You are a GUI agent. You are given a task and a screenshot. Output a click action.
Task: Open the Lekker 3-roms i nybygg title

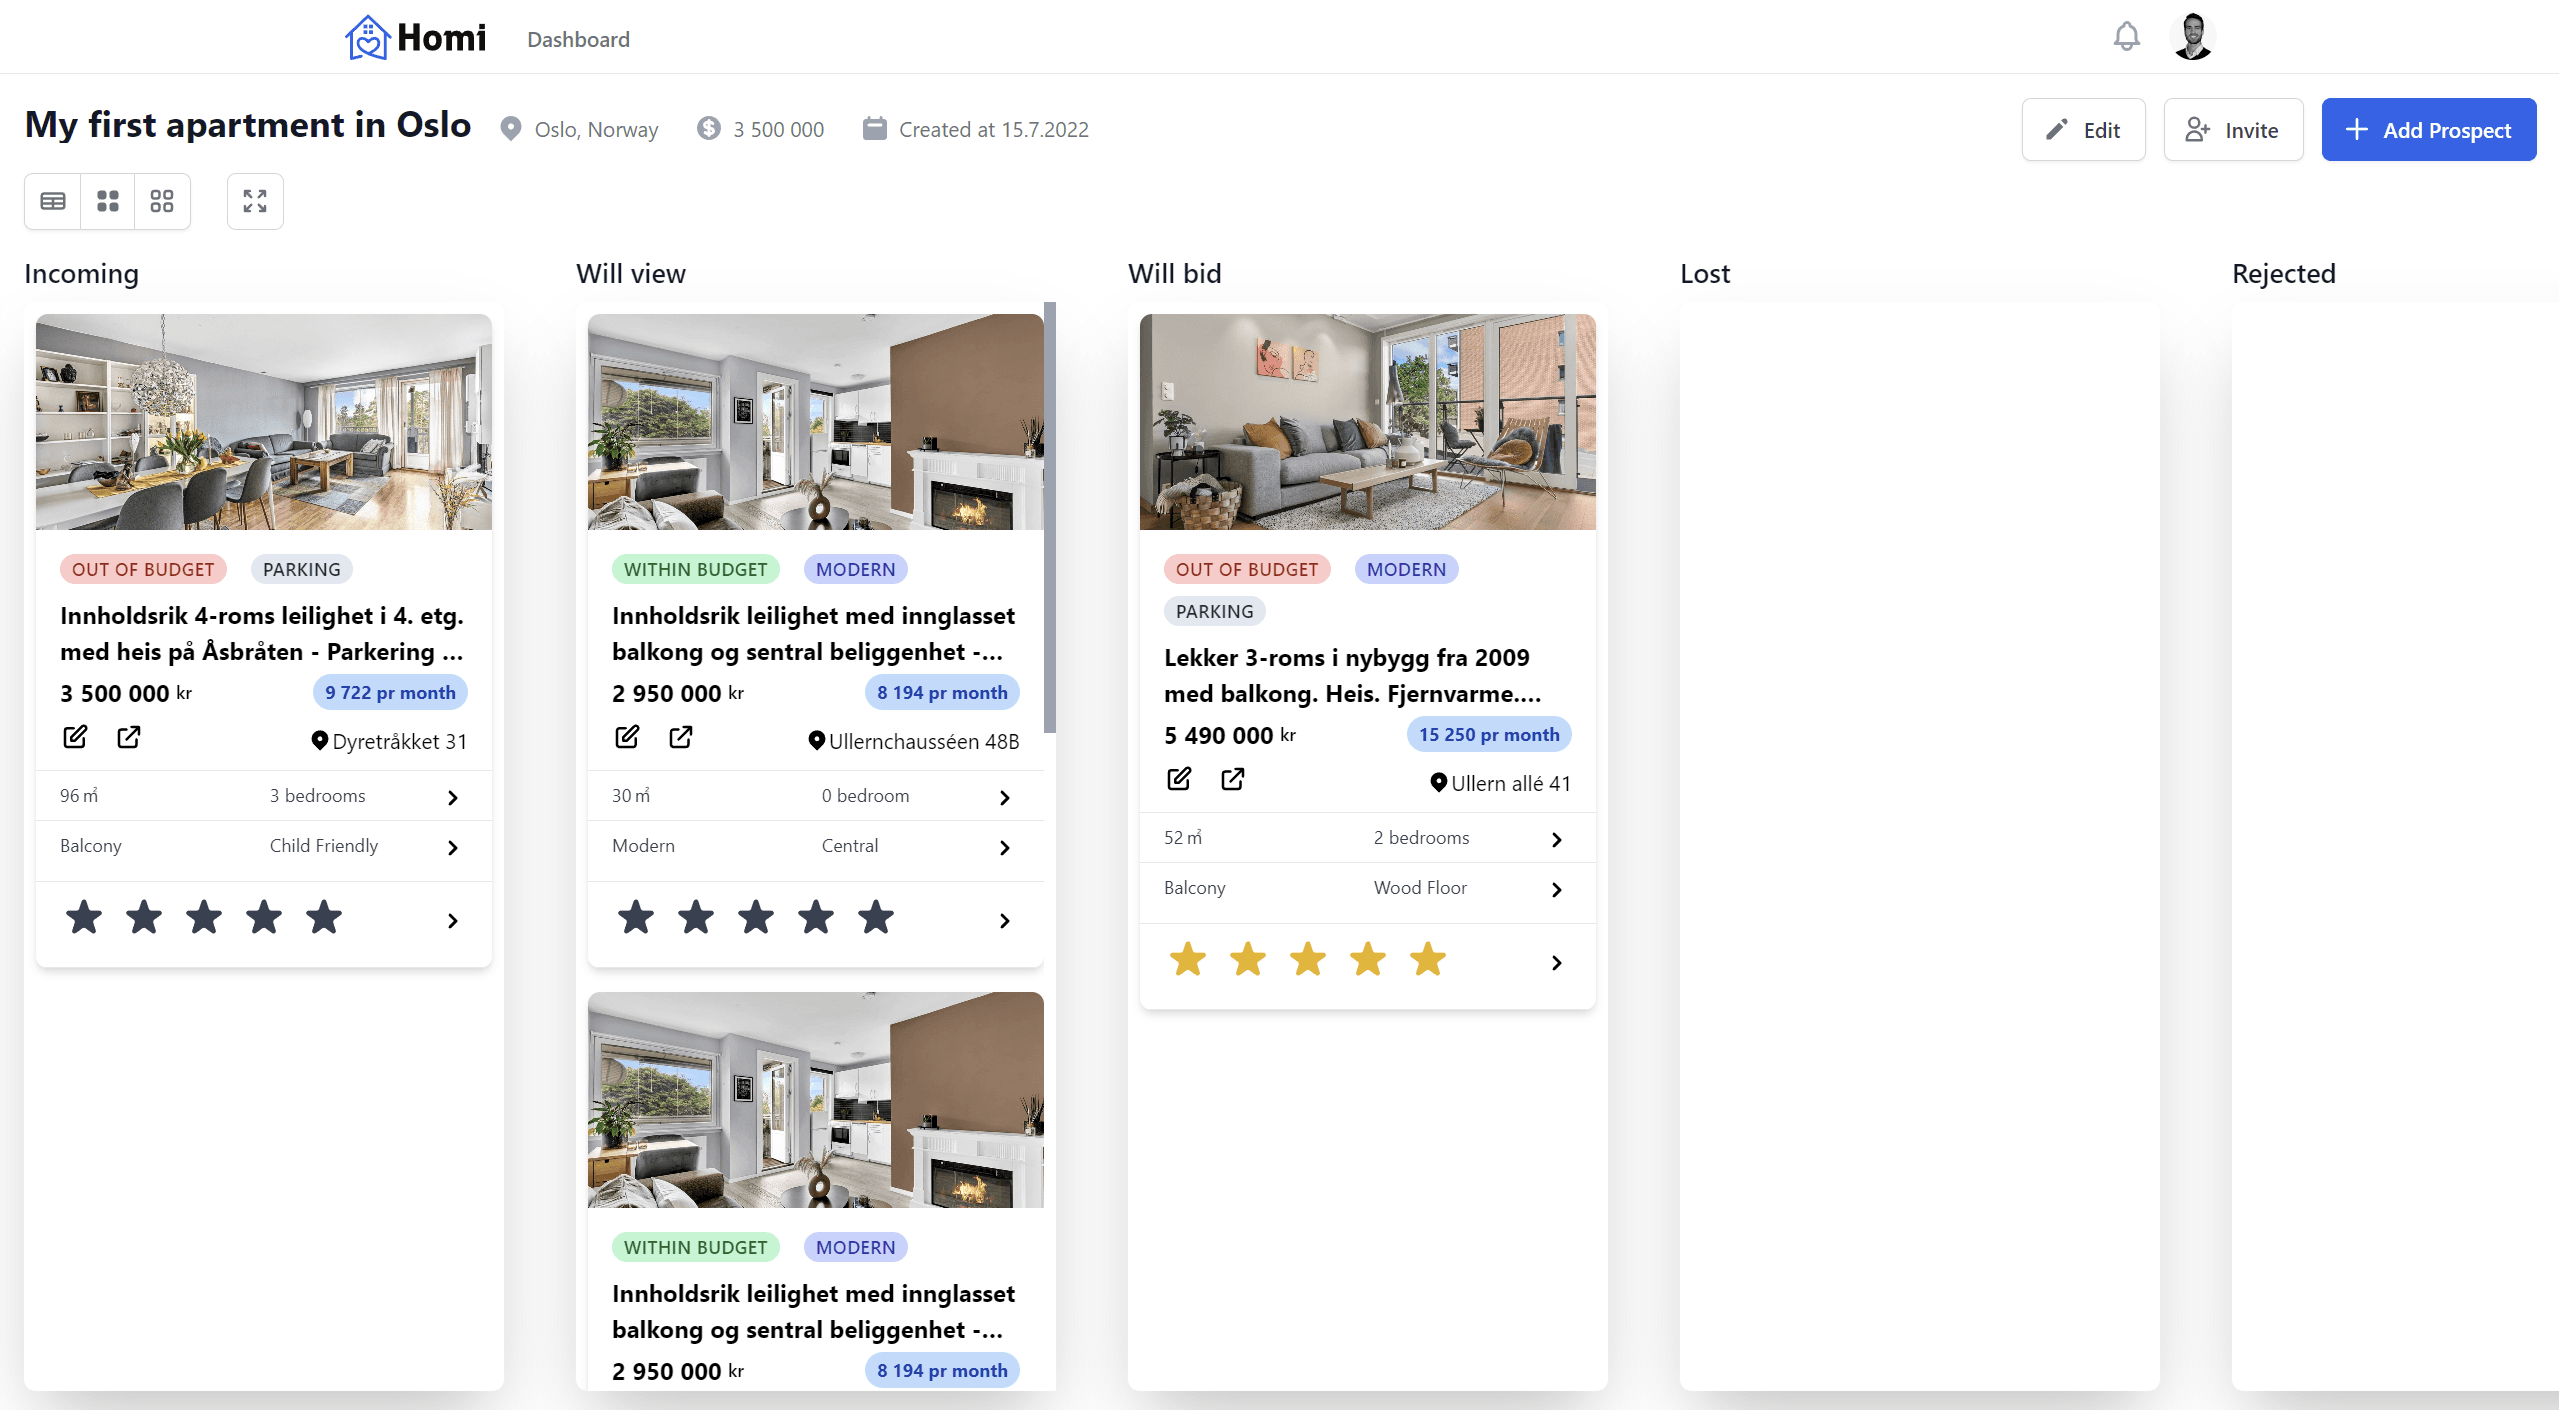point(1353,675)
